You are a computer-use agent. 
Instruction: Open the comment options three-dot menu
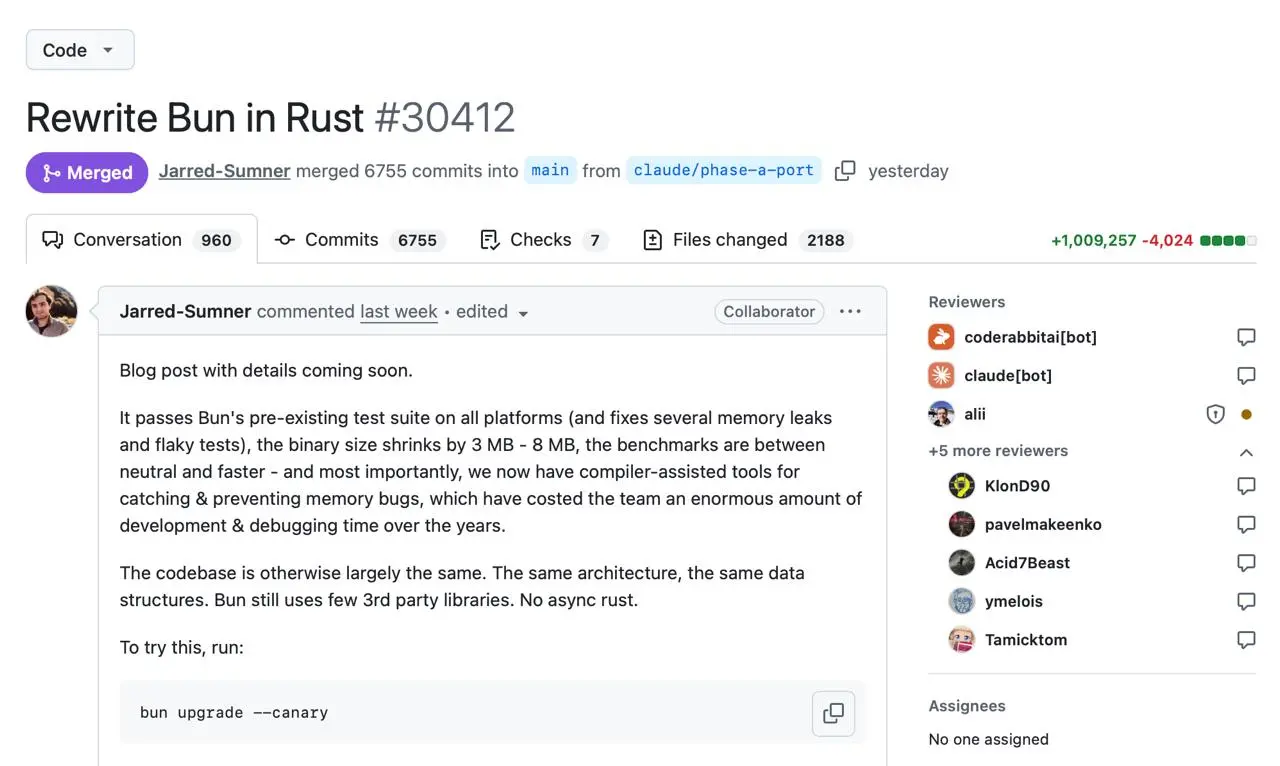pos(851,311)
